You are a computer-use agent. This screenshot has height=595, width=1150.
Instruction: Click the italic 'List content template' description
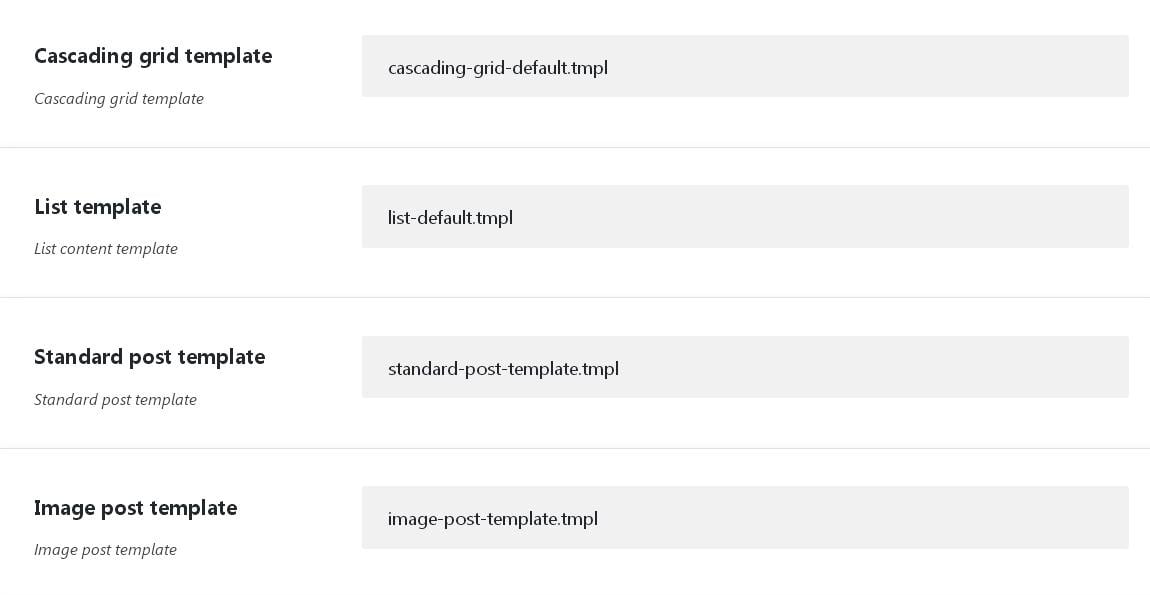[106, 249]
